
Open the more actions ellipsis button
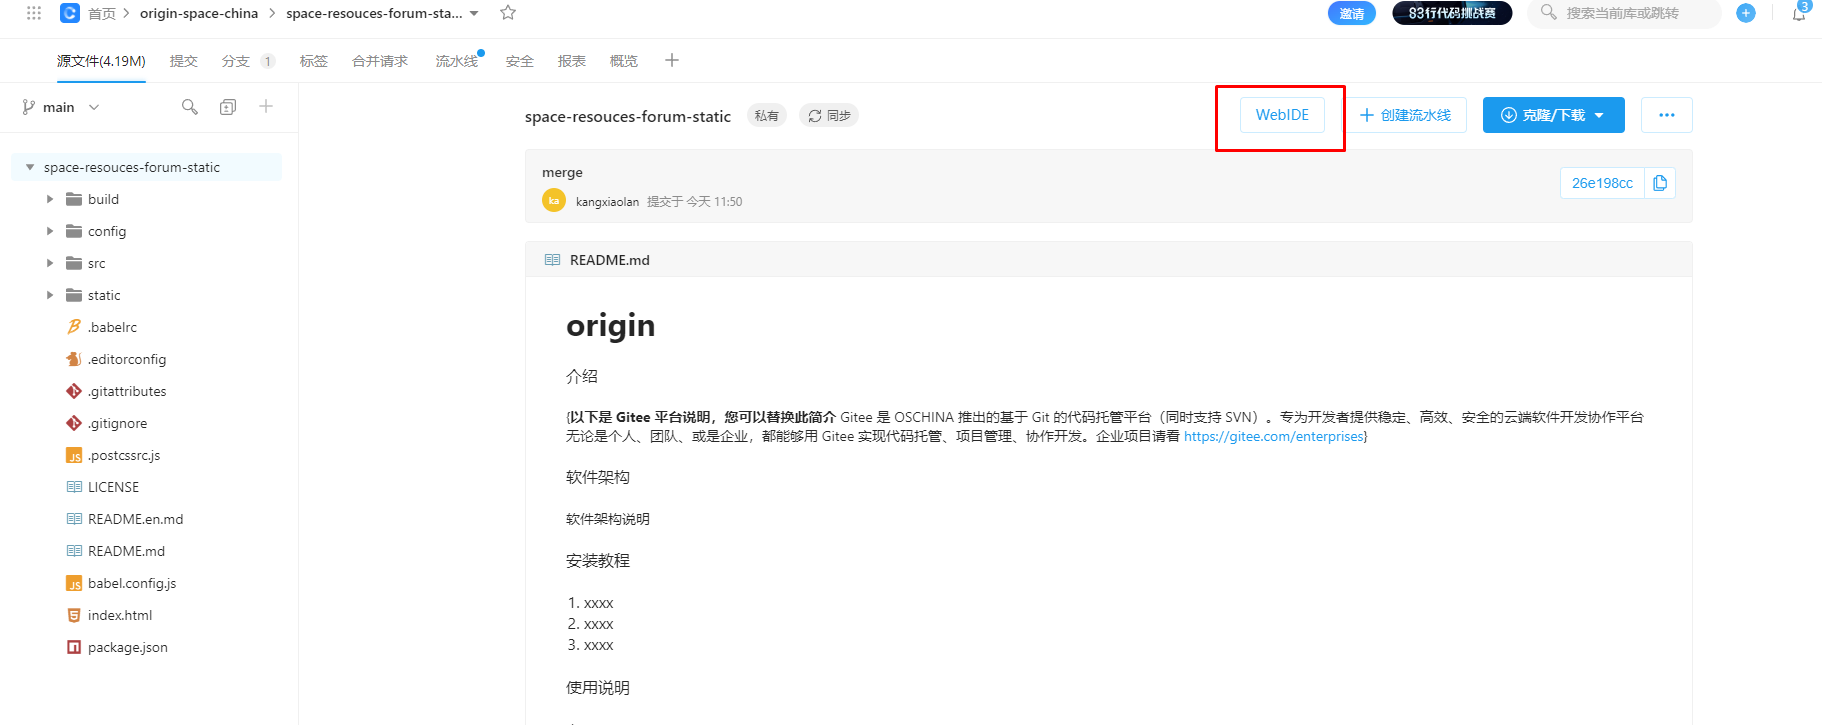(1666, 115)
